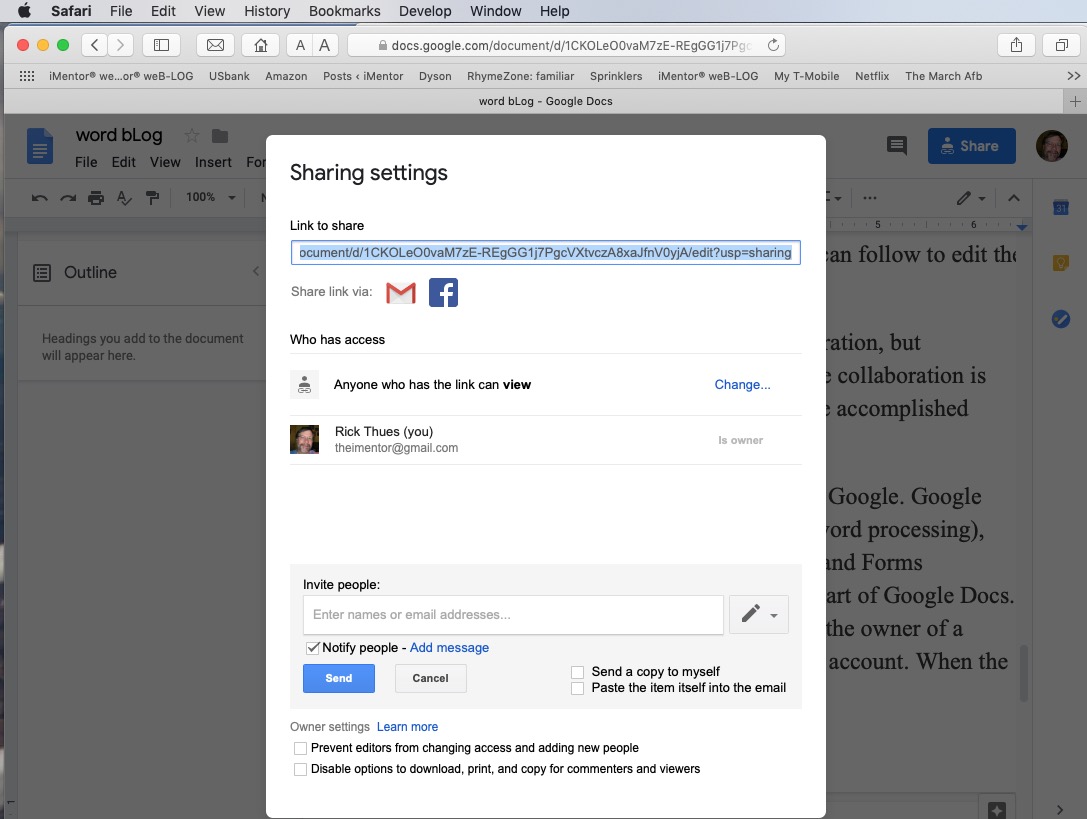The width and height of the screenshot is (1087, 819).
Task: Open the 100% zoom dropdown
Action: tap(211, 198)
